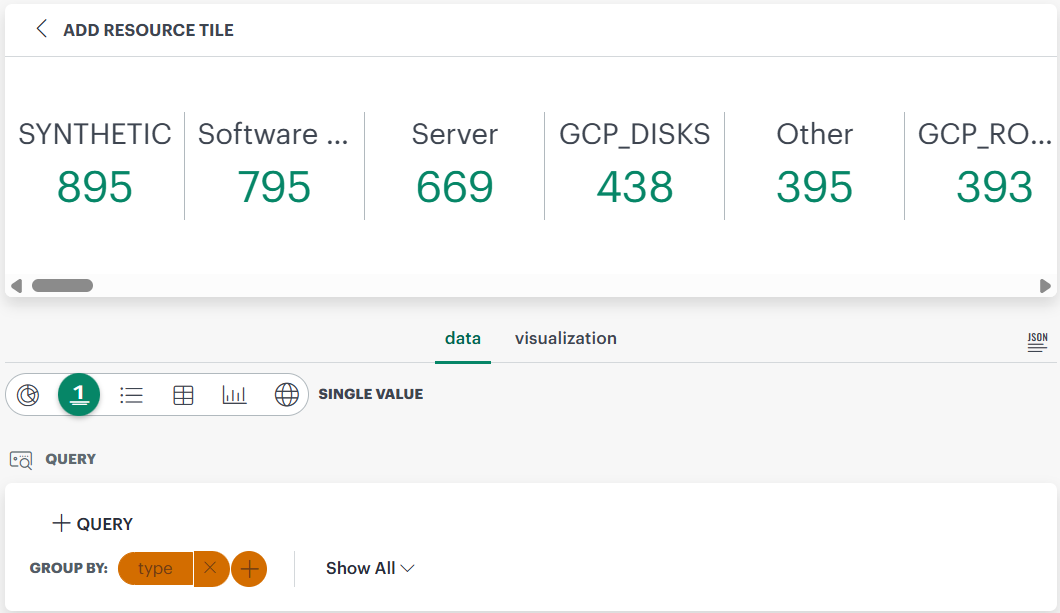1060x613 pixels.
Task: Choose the table visualization icon
Action: coord(183,394)
